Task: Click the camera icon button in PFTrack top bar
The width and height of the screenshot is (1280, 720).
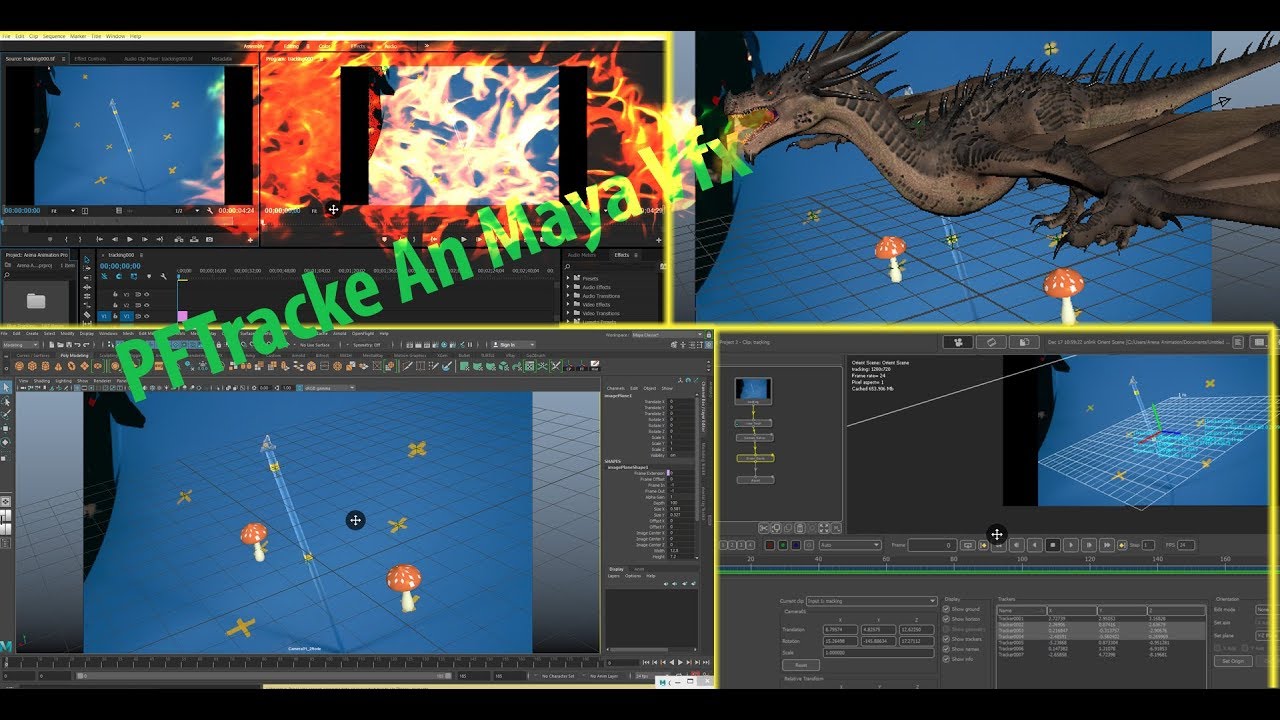Action: pyautogui.click(x=958, y=342)
